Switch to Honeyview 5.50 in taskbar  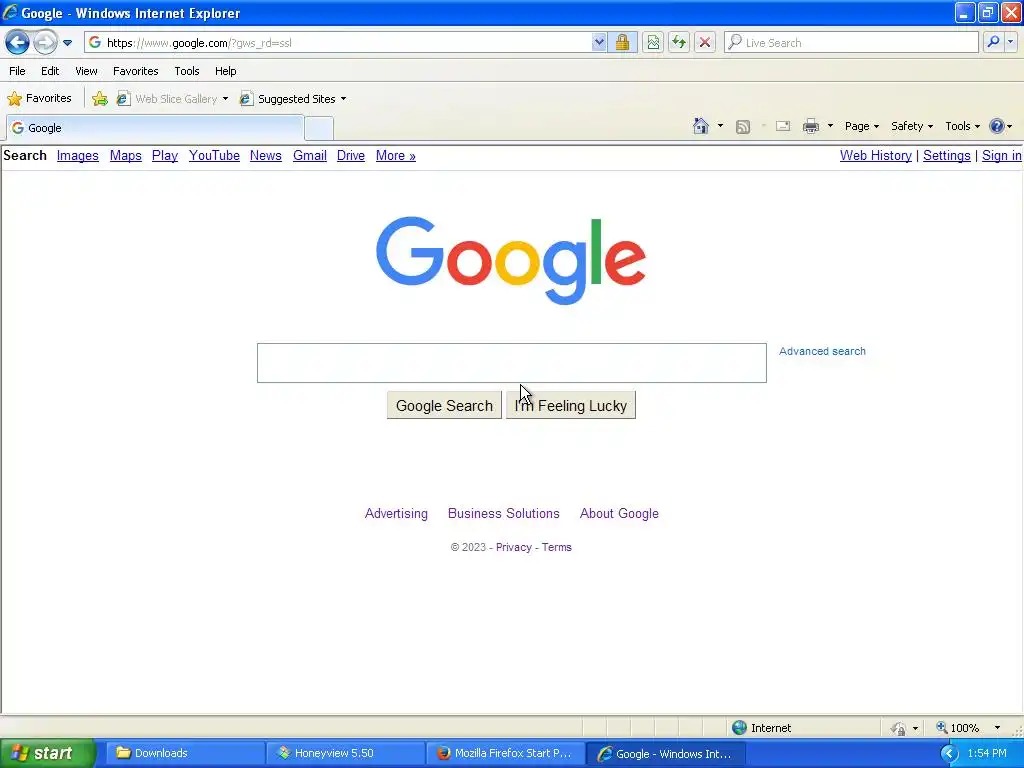(x=345, y=753)
